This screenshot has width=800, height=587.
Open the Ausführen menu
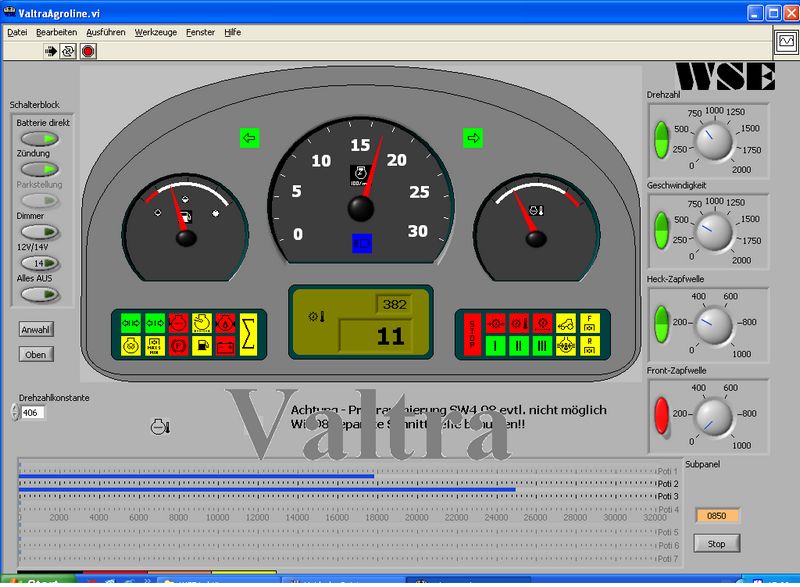tap(106, 32)
